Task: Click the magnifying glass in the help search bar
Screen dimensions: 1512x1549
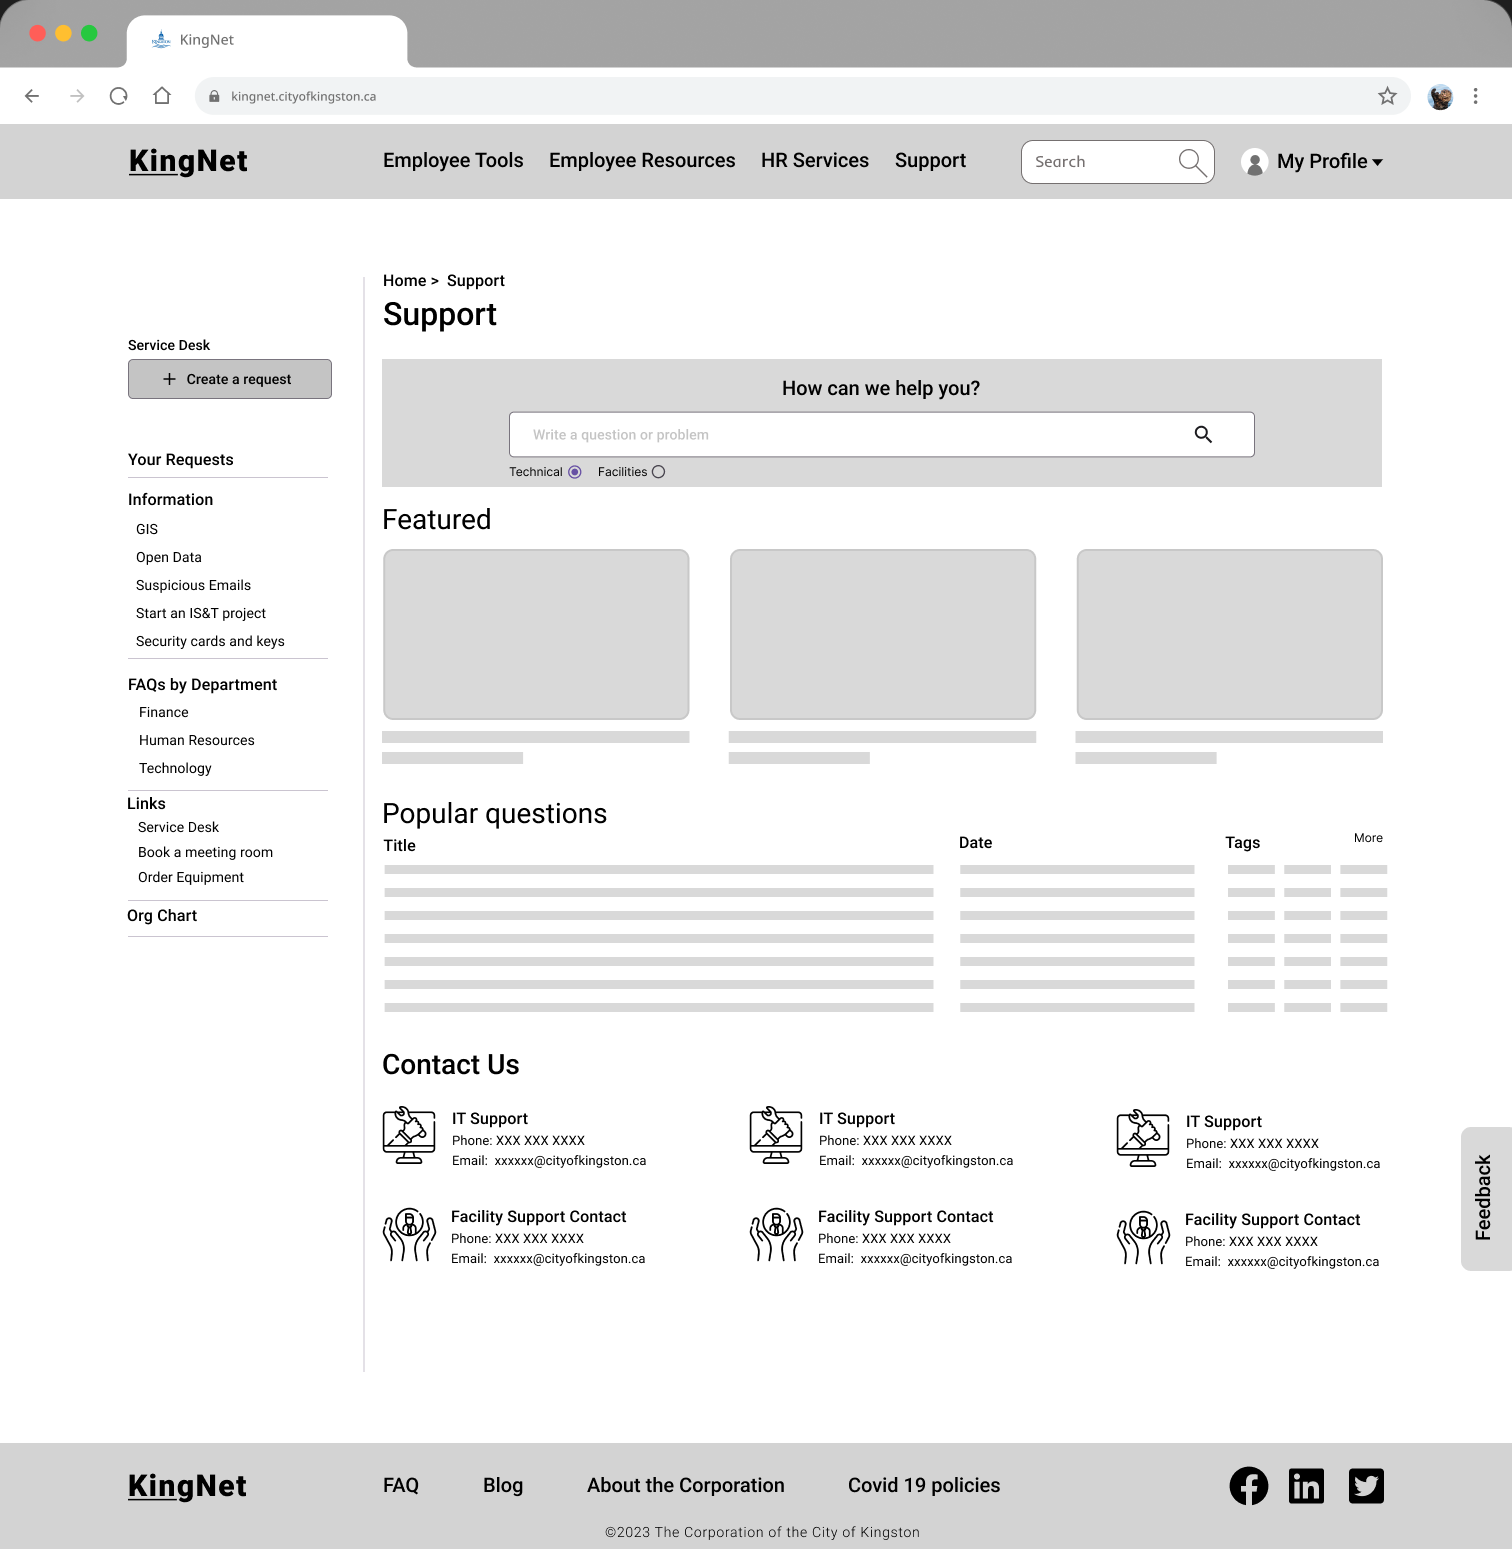Action: pos(1202,434)
